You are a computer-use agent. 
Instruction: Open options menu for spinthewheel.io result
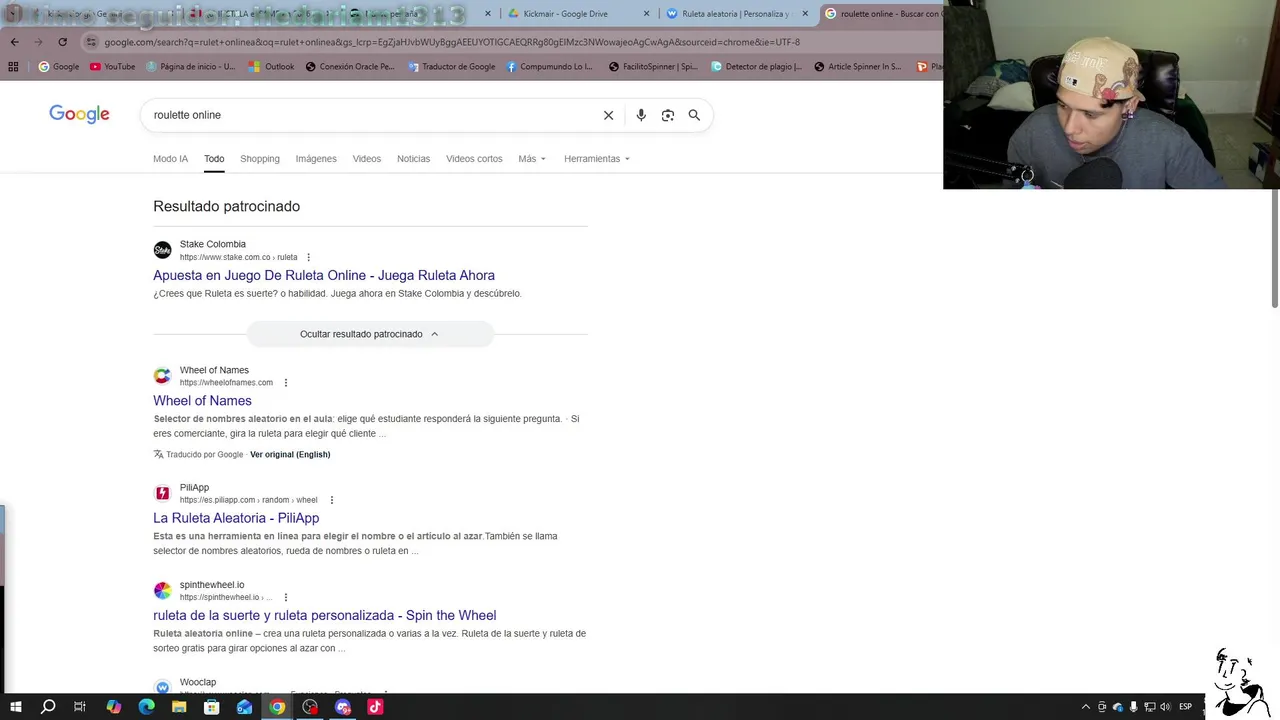tap(286, 597)
